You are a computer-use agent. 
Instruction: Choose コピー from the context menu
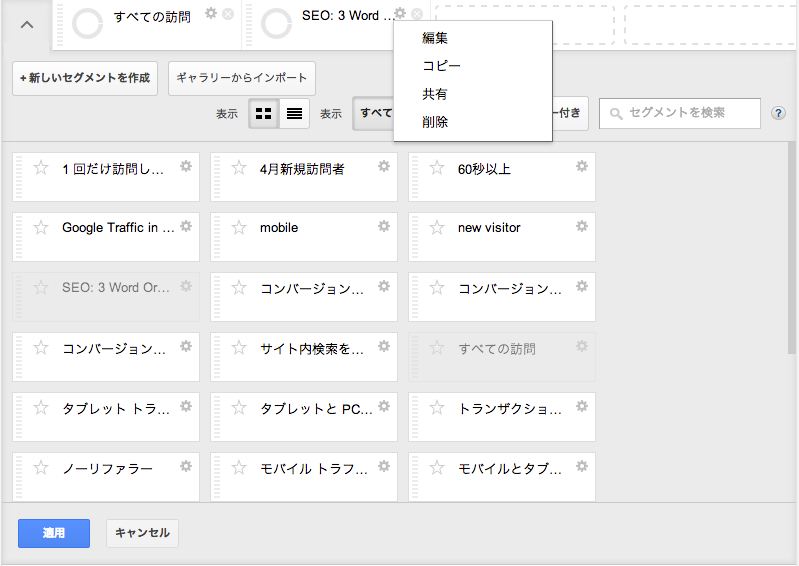point(441,66)
